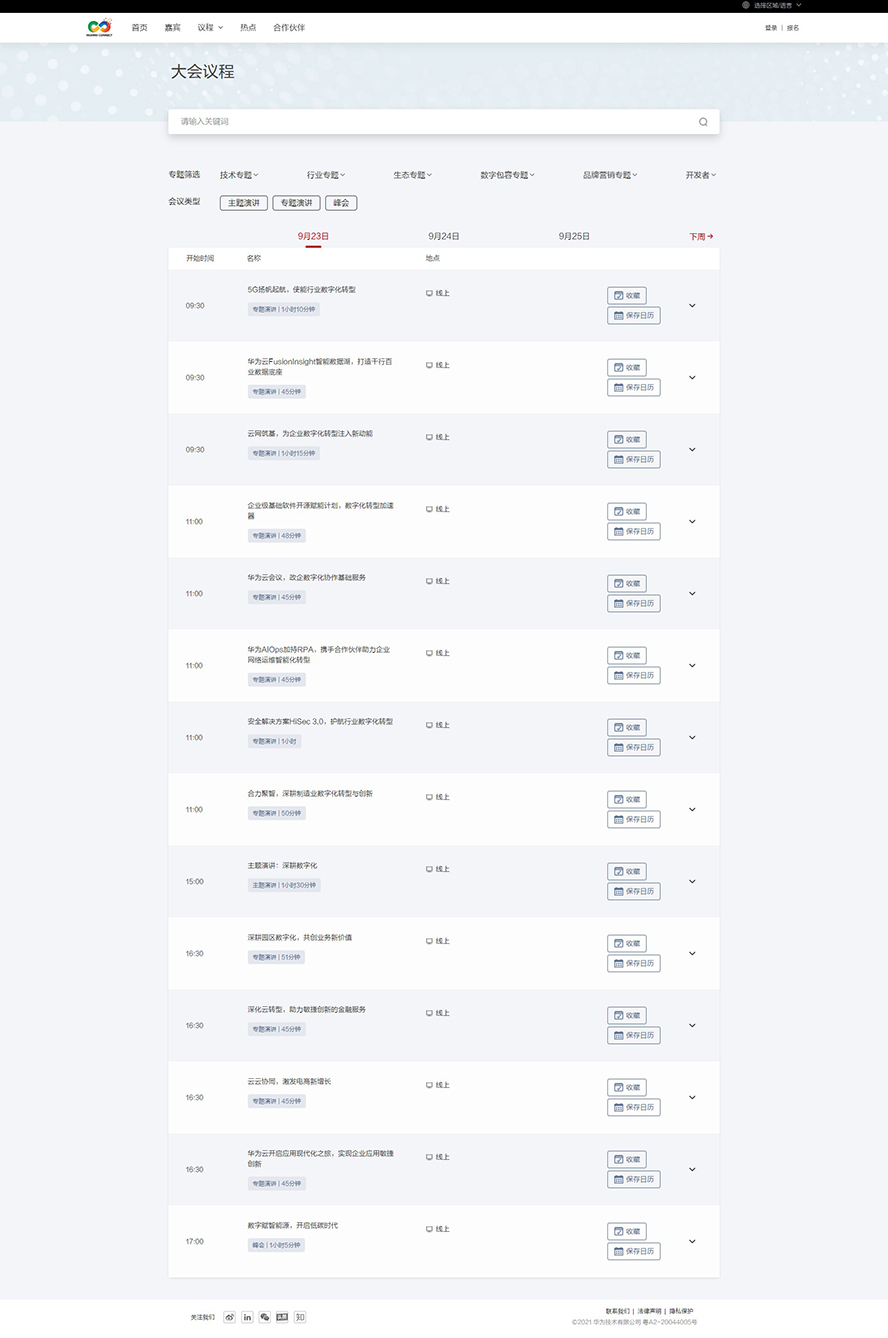Image resolution: width=888 pixels, height=1338 pixels.
Task: Open the 技术专题 filter dropdown
Action: [x=239, y=175]
